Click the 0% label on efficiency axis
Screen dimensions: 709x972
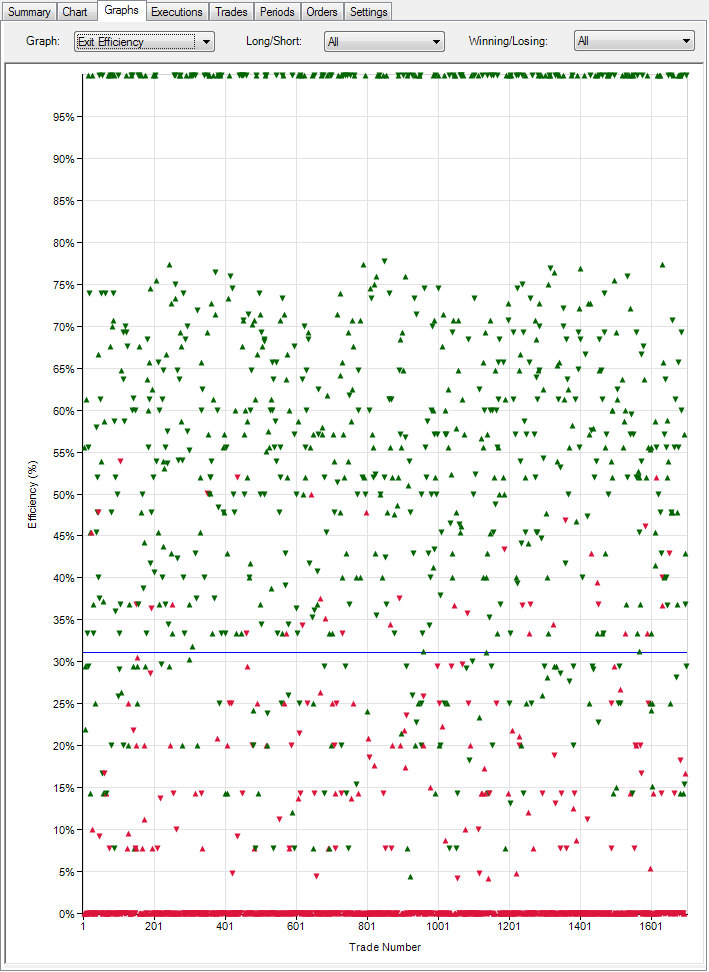pos(66,914)
